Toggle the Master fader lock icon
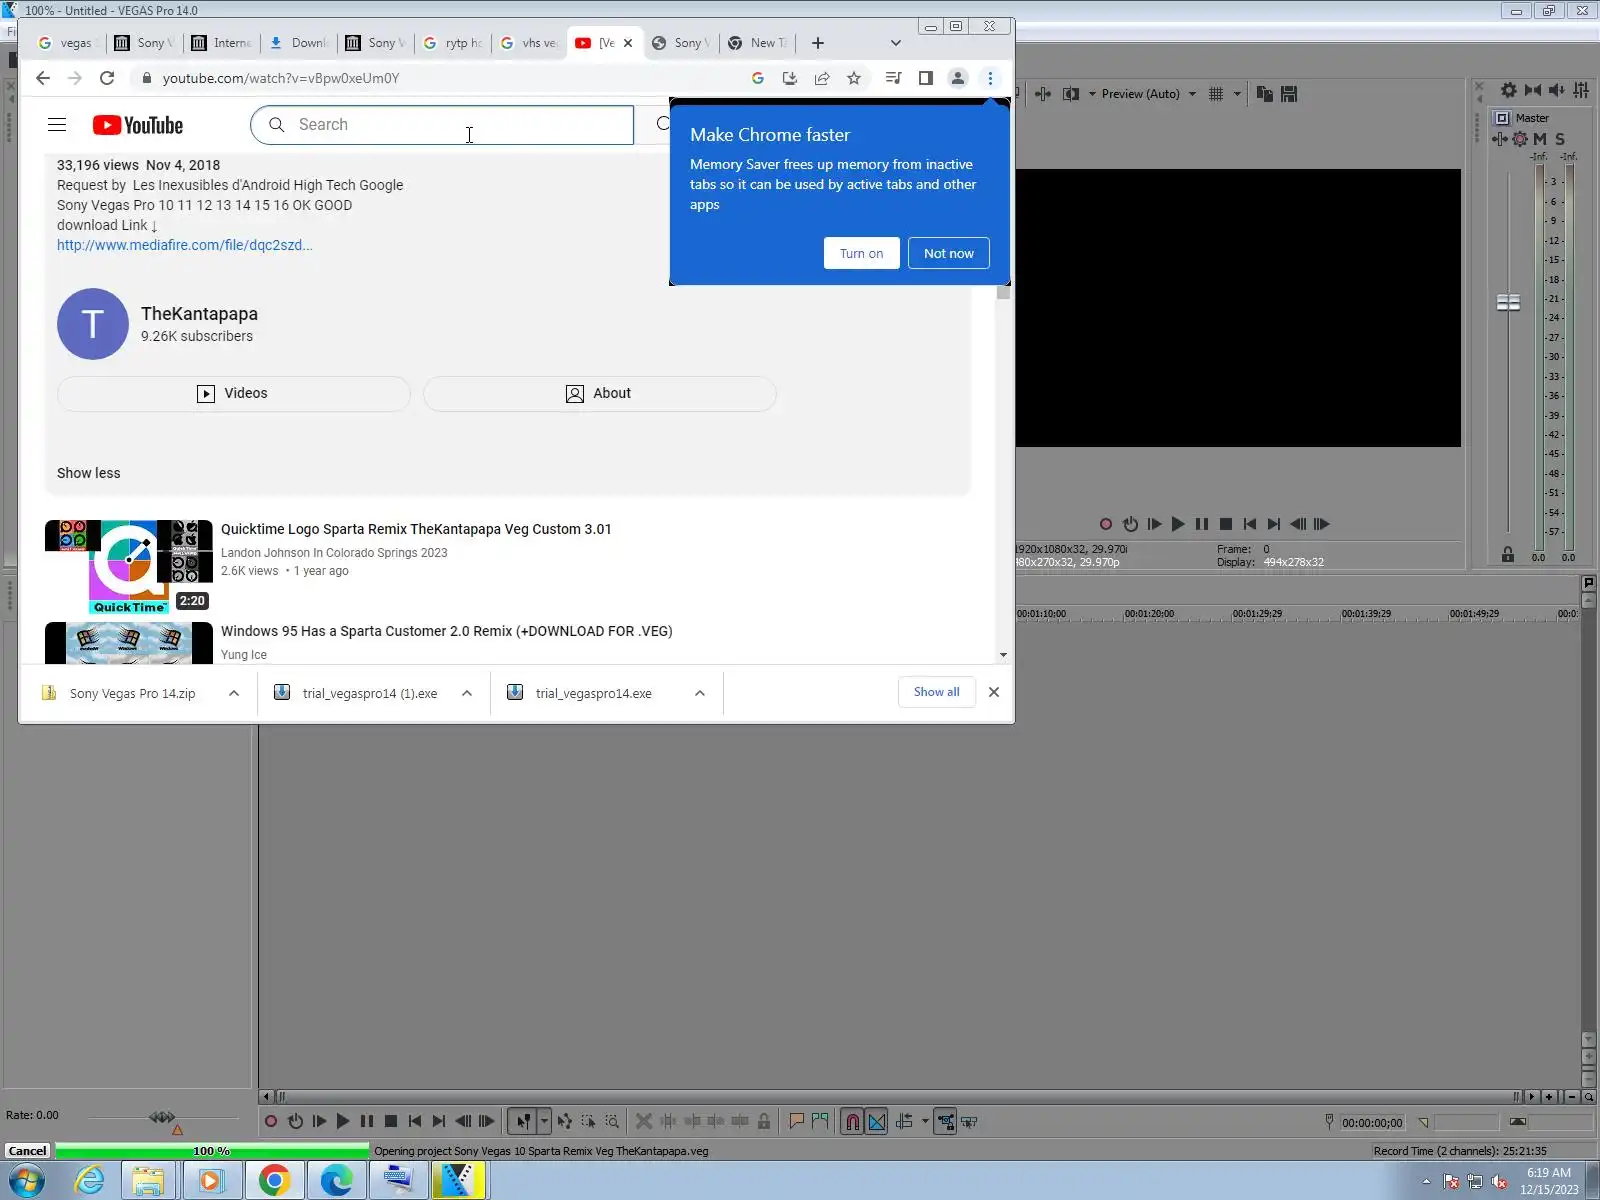Viewport: 1600px width, 1200px height. coord(1508,555)
